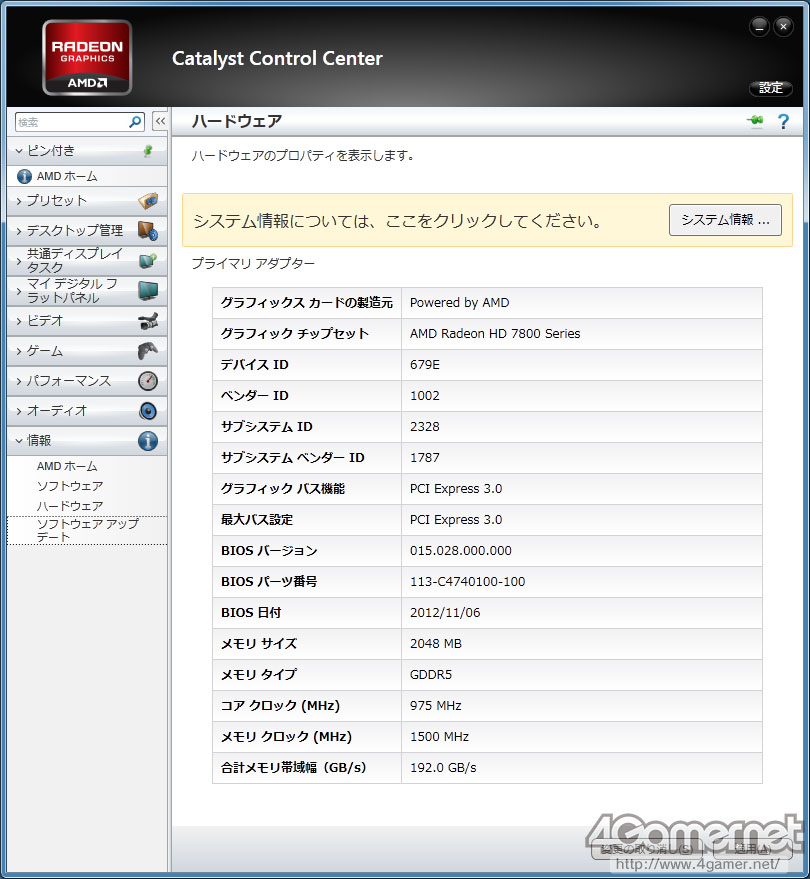Click the gamepad icon beside ゲーム

[x=148, y=351]
